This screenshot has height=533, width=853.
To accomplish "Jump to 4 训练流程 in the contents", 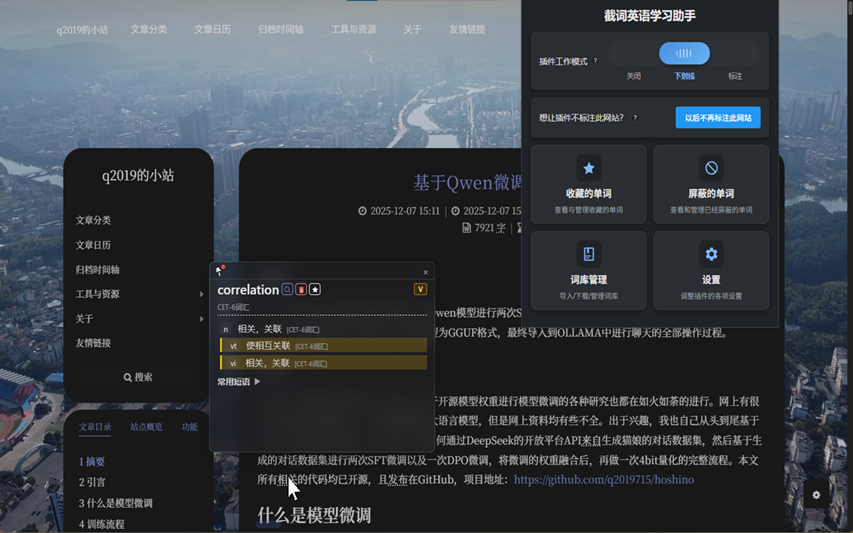I will click(101, 524).
